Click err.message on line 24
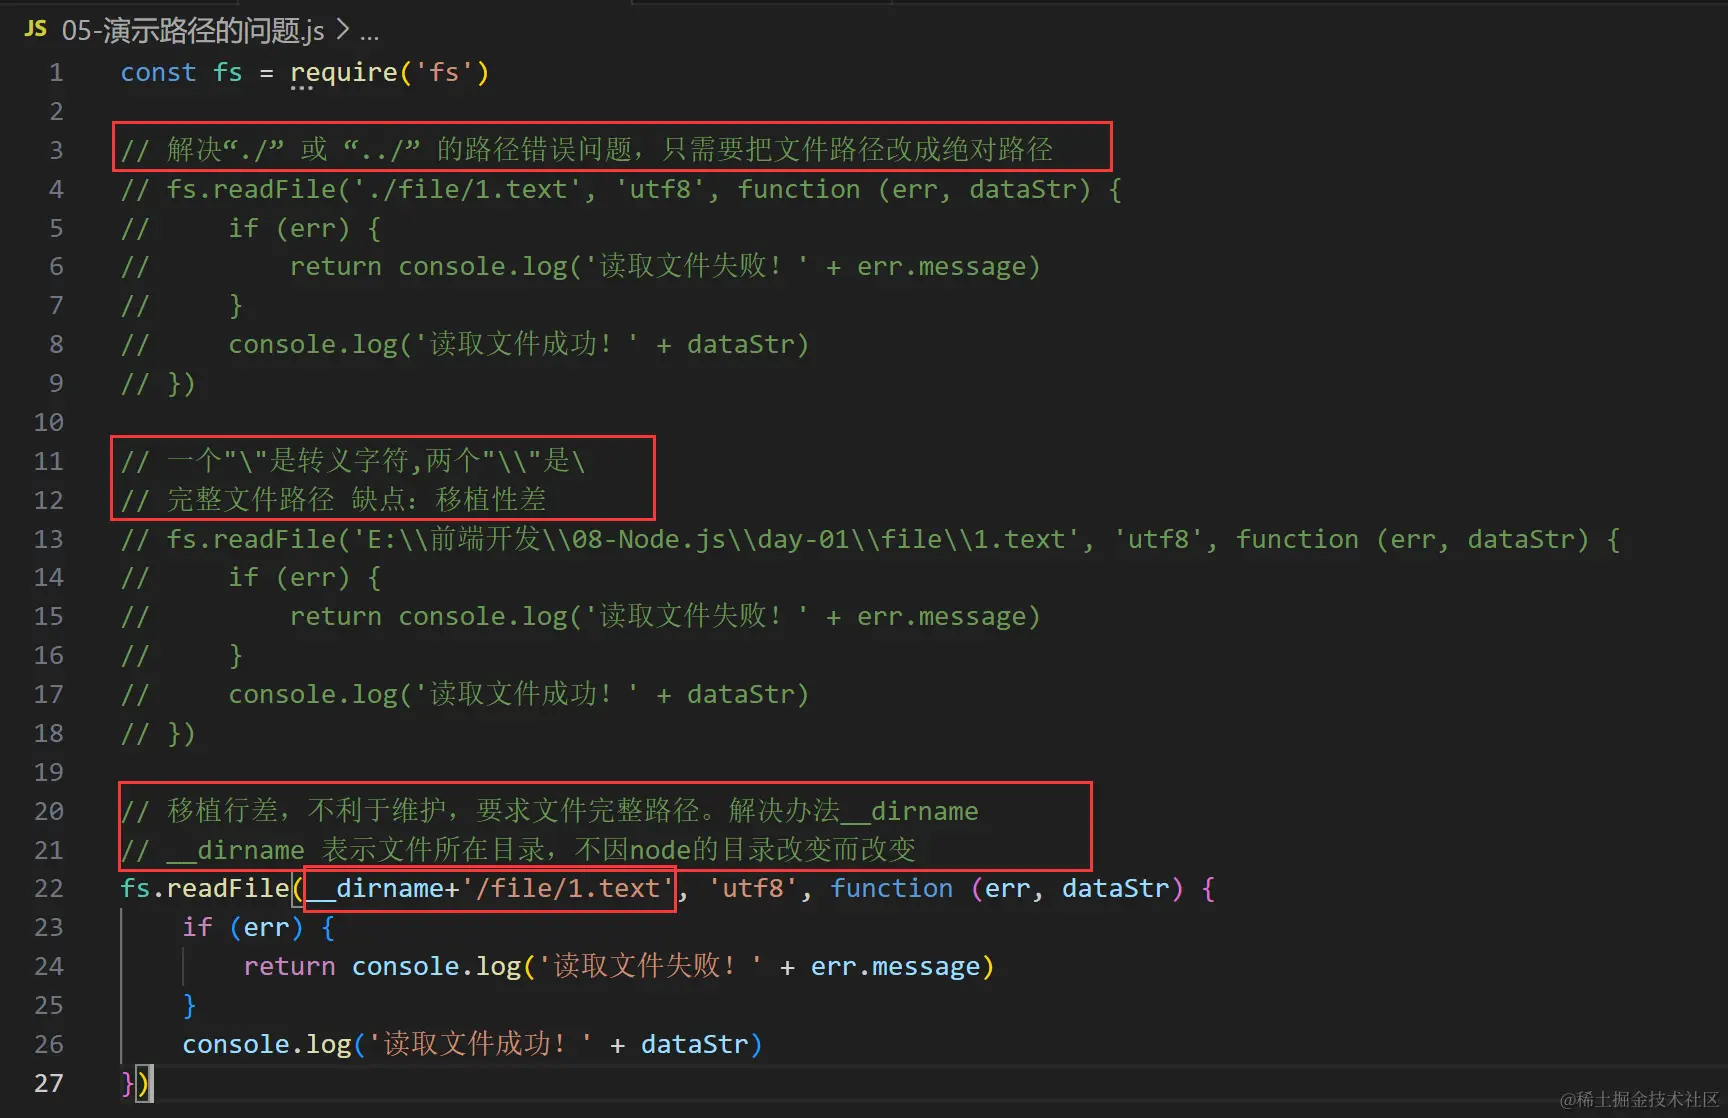Image resolution: width=1728 pixels, height=1118 pixels. pos(895,966)
